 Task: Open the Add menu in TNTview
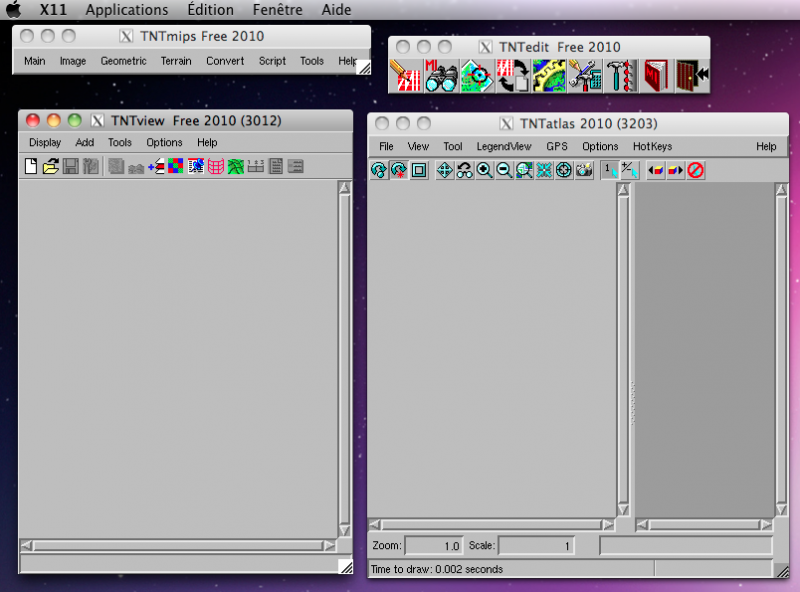point(85,143)
